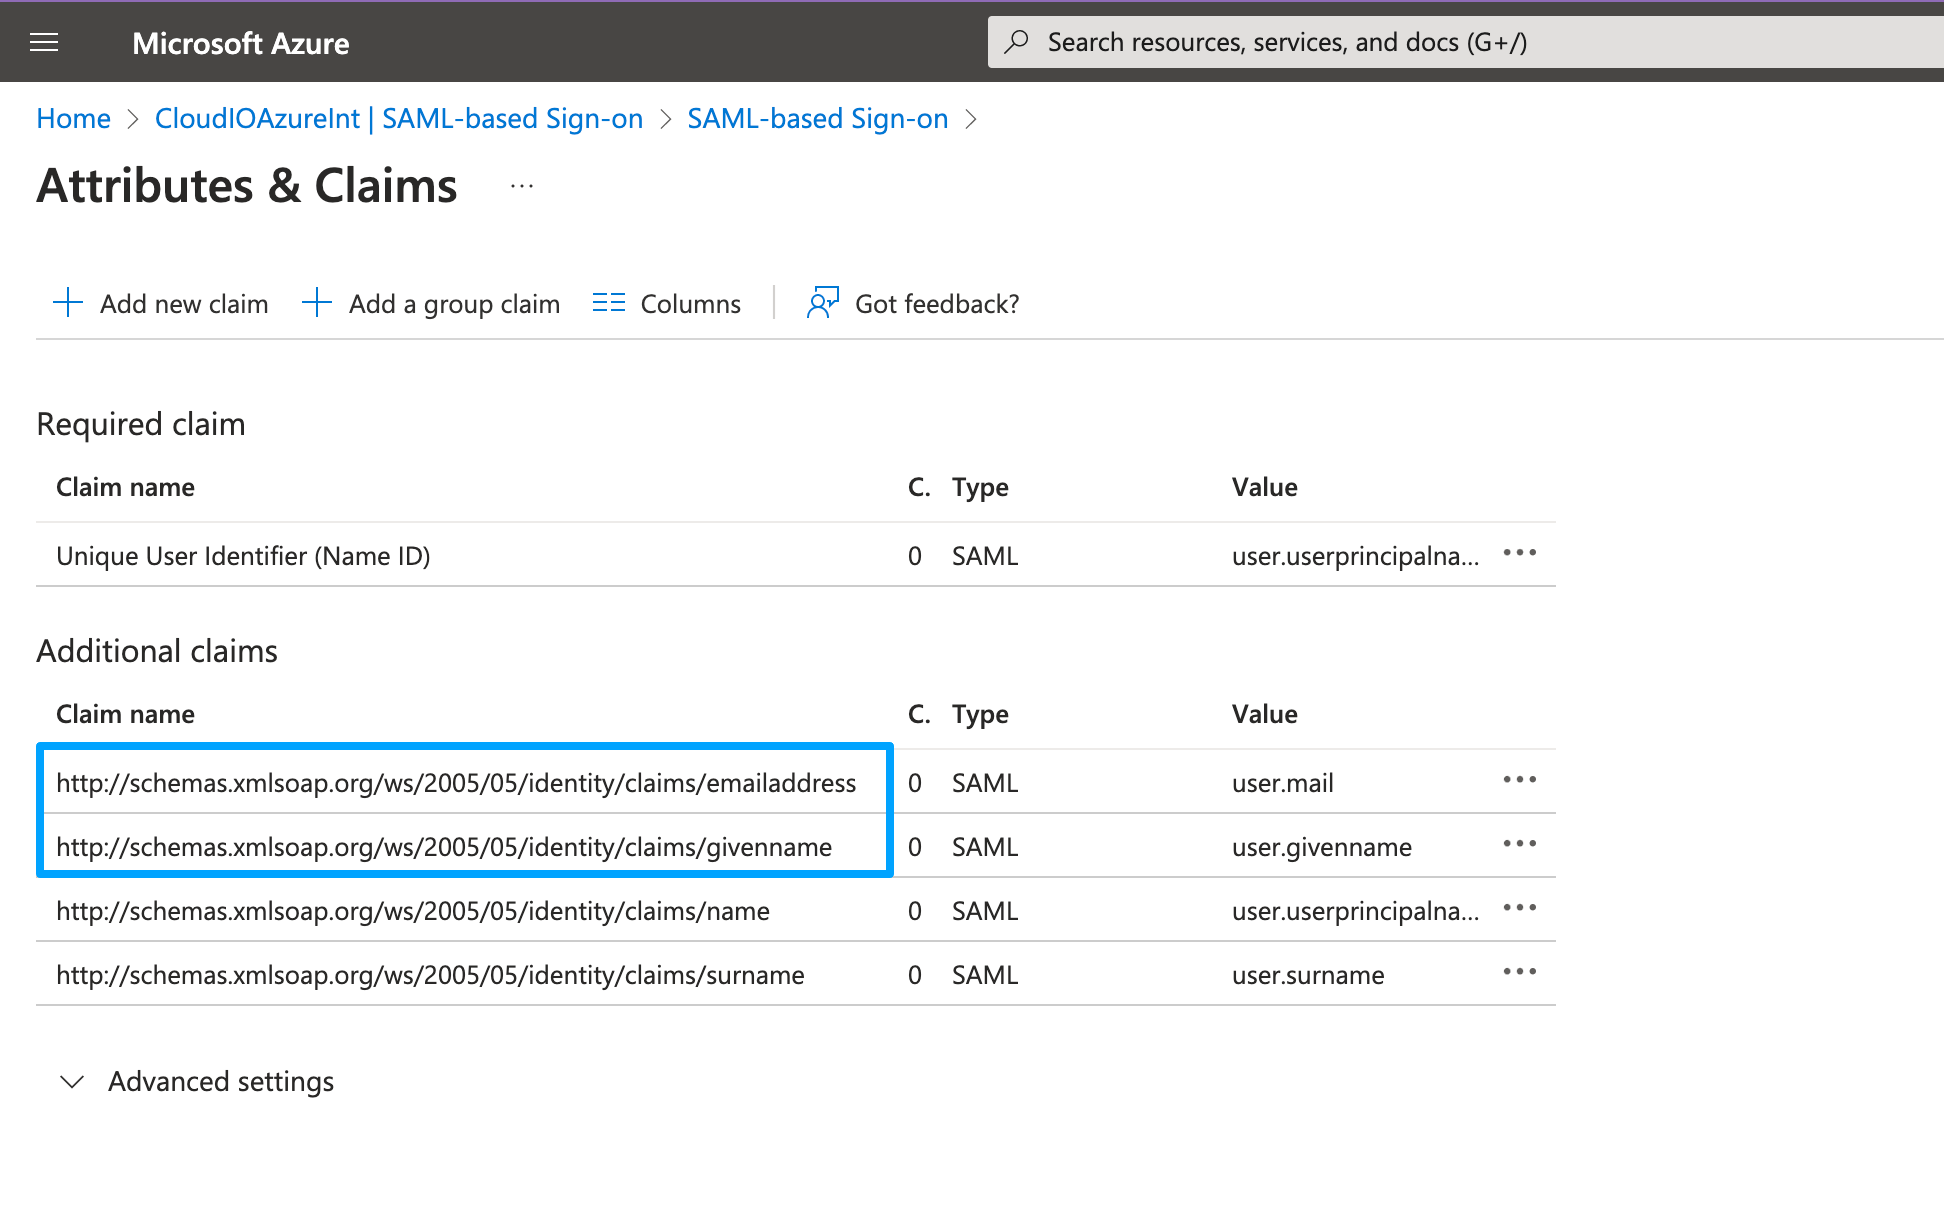Open the ellipsis menu beside the Attributes & Claims title
This screenshot has width=1944, height=1210.
click(522, 186)
